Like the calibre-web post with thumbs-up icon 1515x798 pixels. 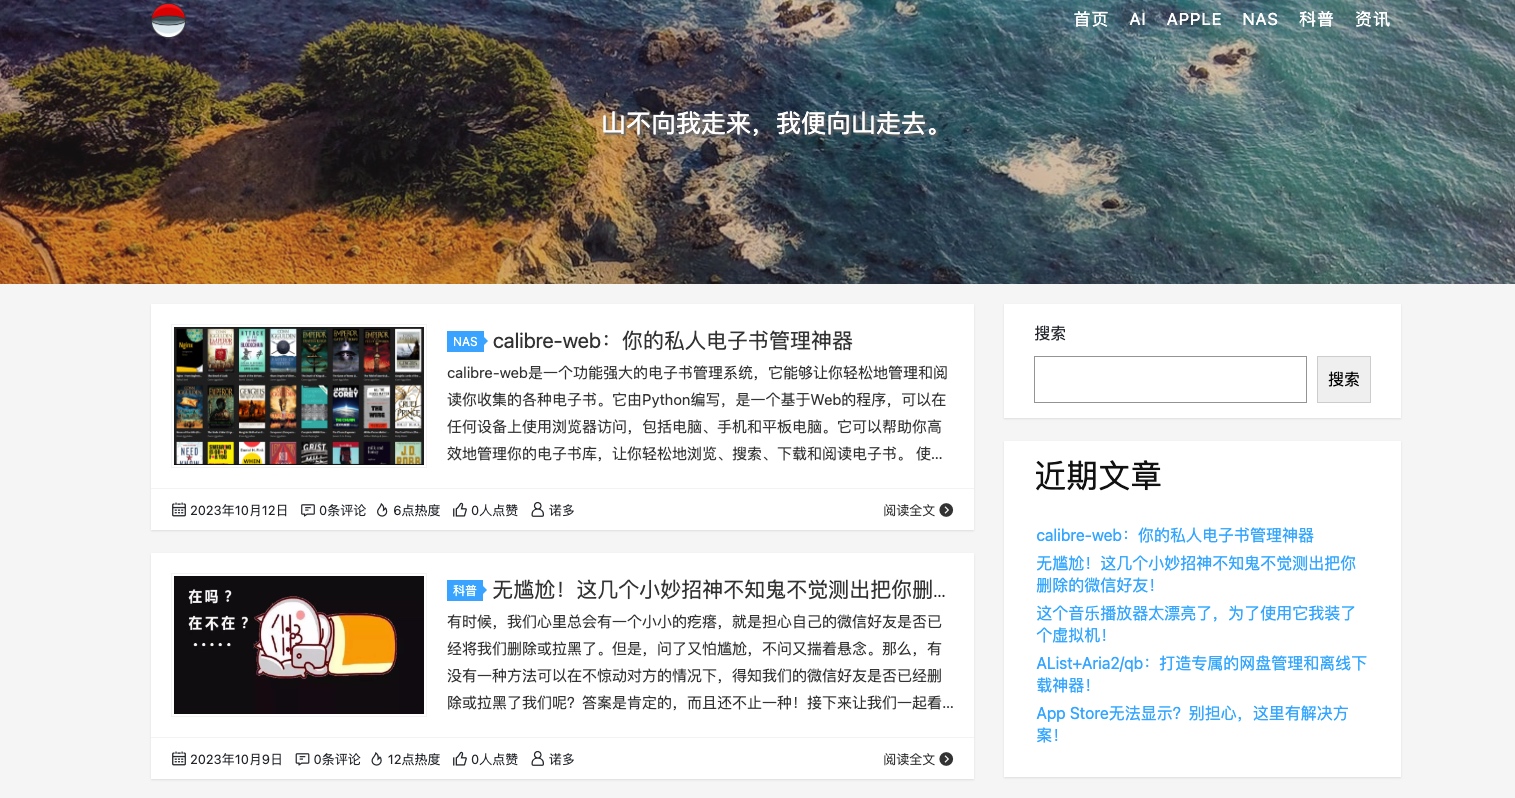460,510
